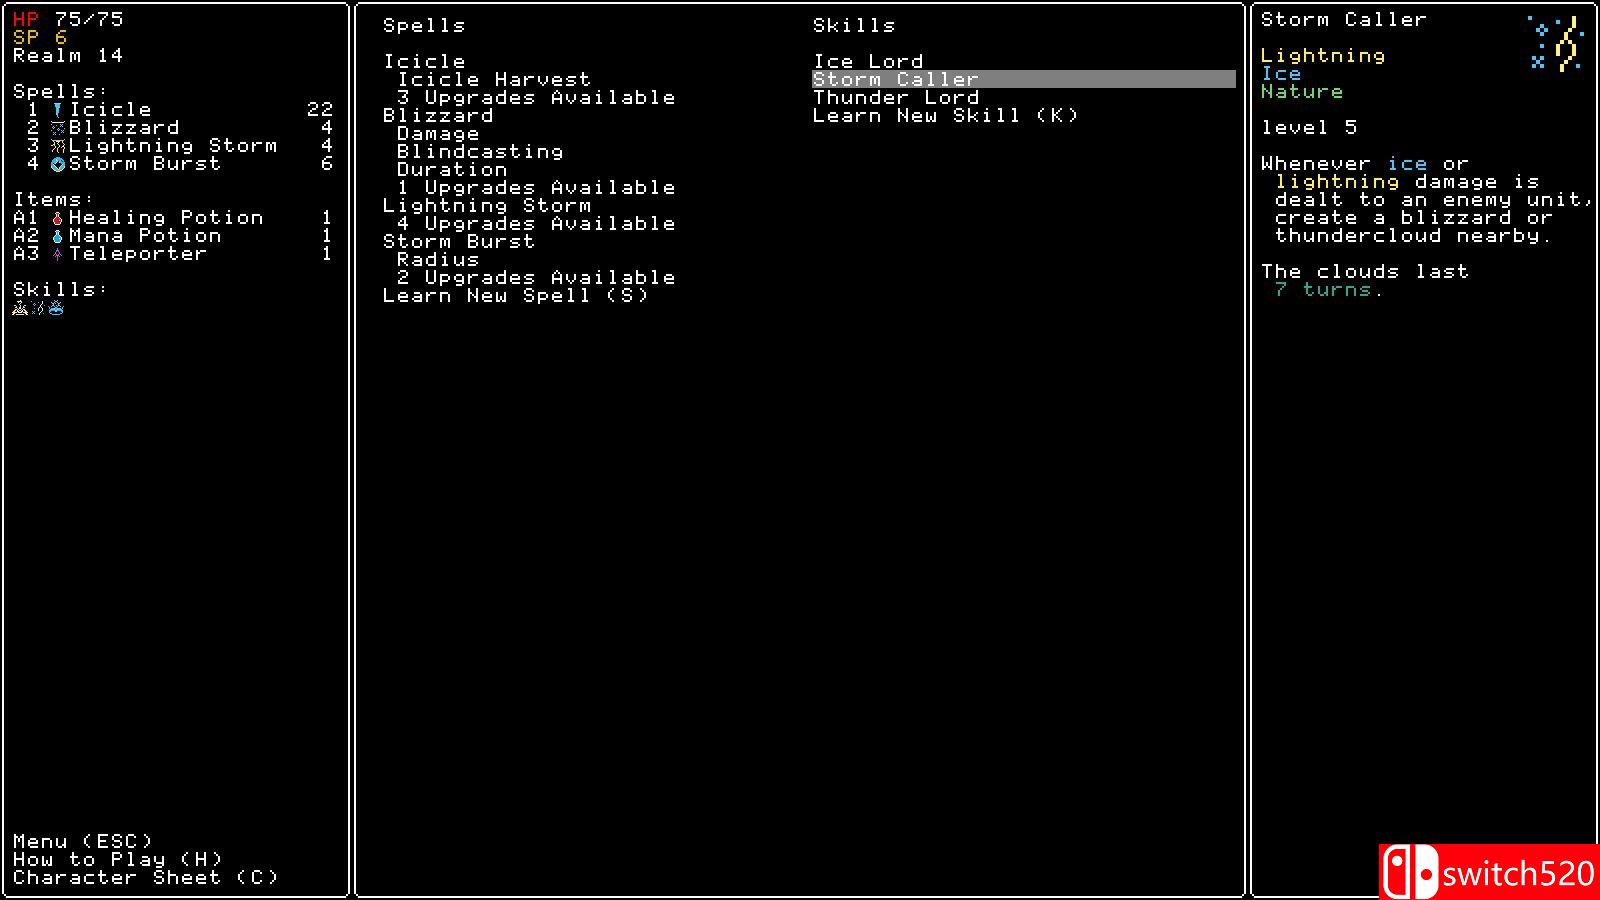This screenshot has width=1600, height=900.
Task: Click the blue Mana Potion icon
Action: coord(58,236)
